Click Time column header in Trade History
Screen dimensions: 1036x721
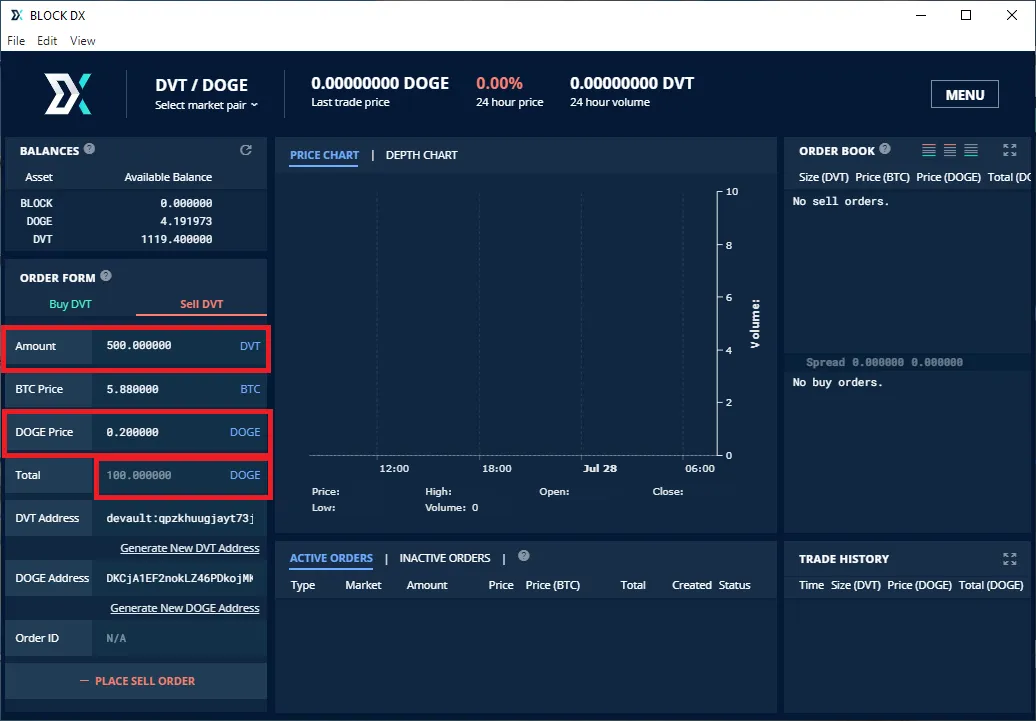pyautogui.click(x=811, y=586)
